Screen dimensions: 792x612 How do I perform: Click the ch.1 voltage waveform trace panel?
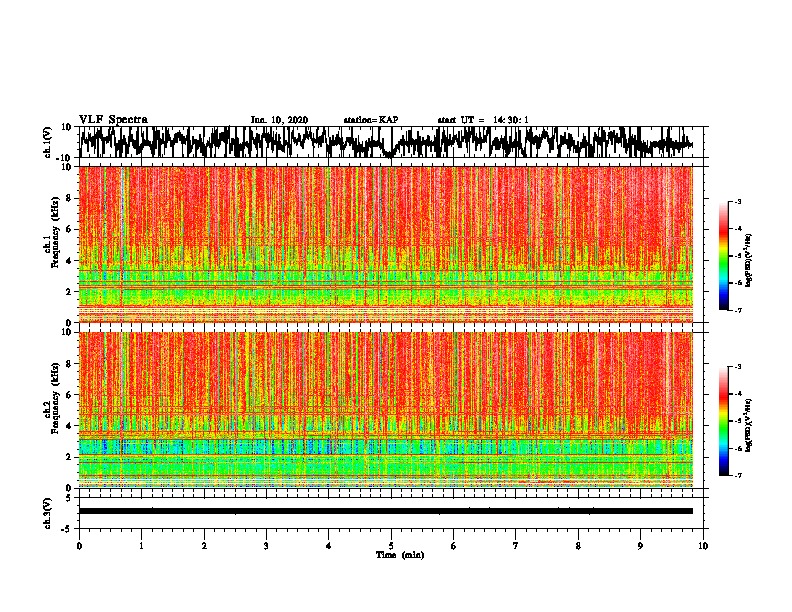point(391,142)
